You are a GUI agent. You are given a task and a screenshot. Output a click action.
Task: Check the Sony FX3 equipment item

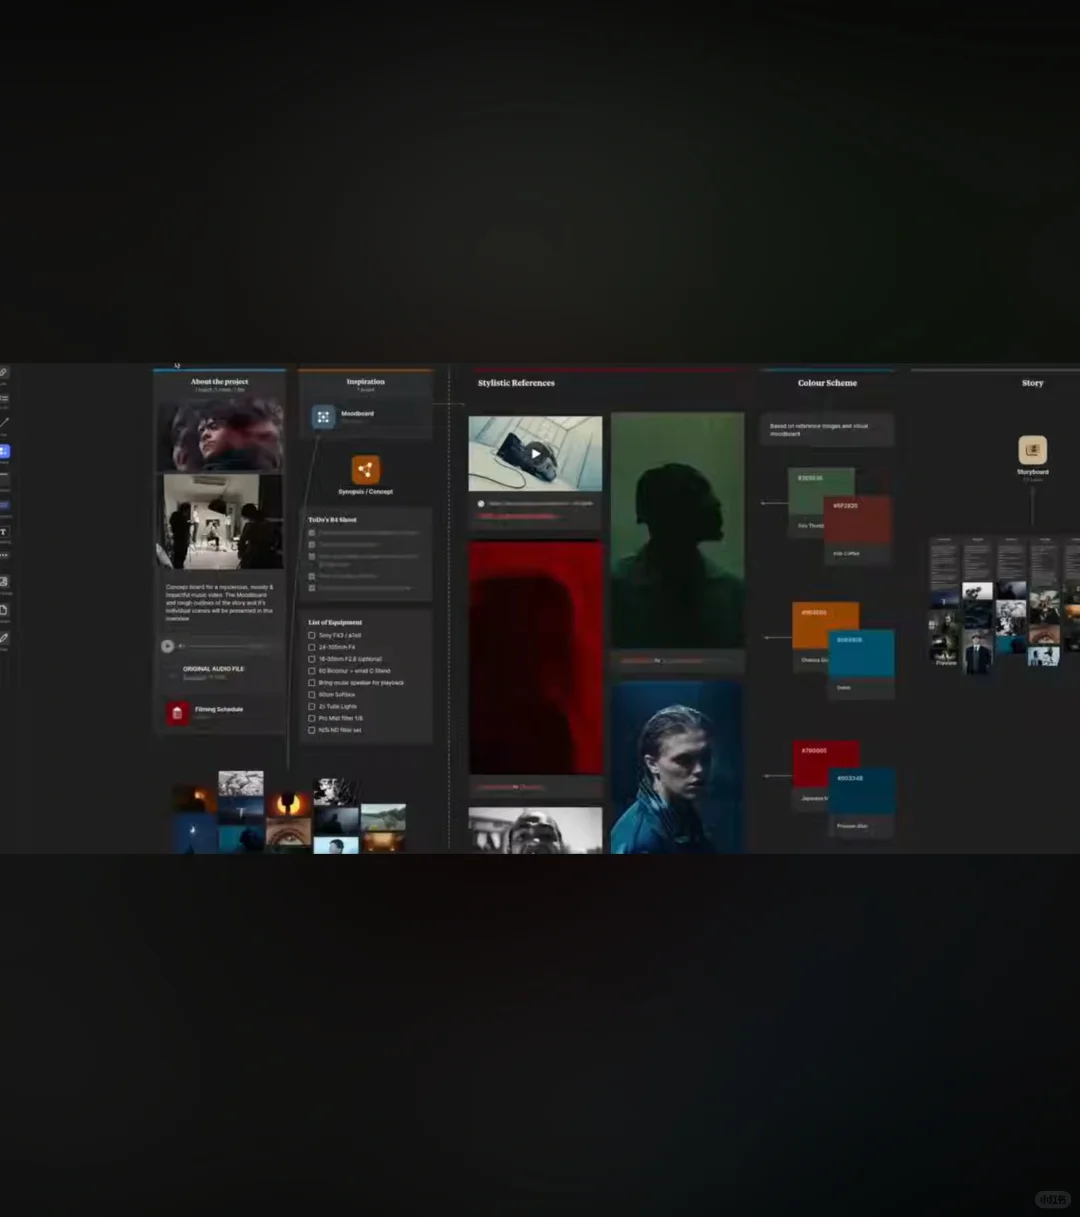click(312, 635)
